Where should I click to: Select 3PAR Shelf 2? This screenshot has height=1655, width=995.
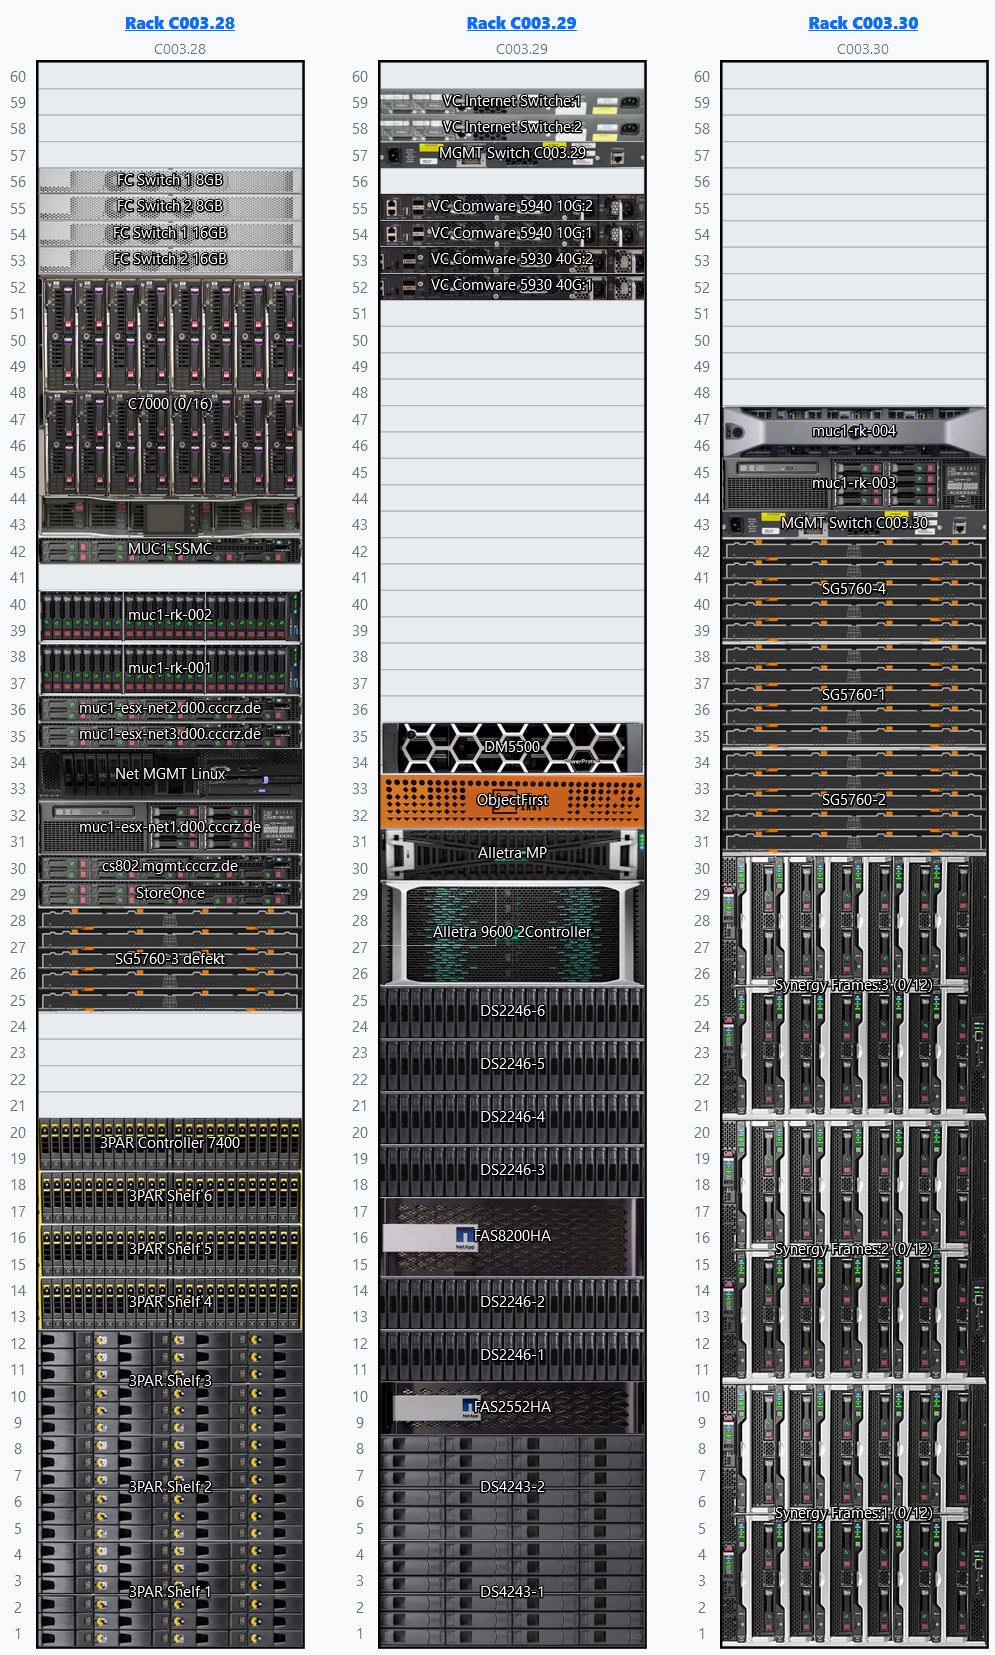[x=170, y=1488]
